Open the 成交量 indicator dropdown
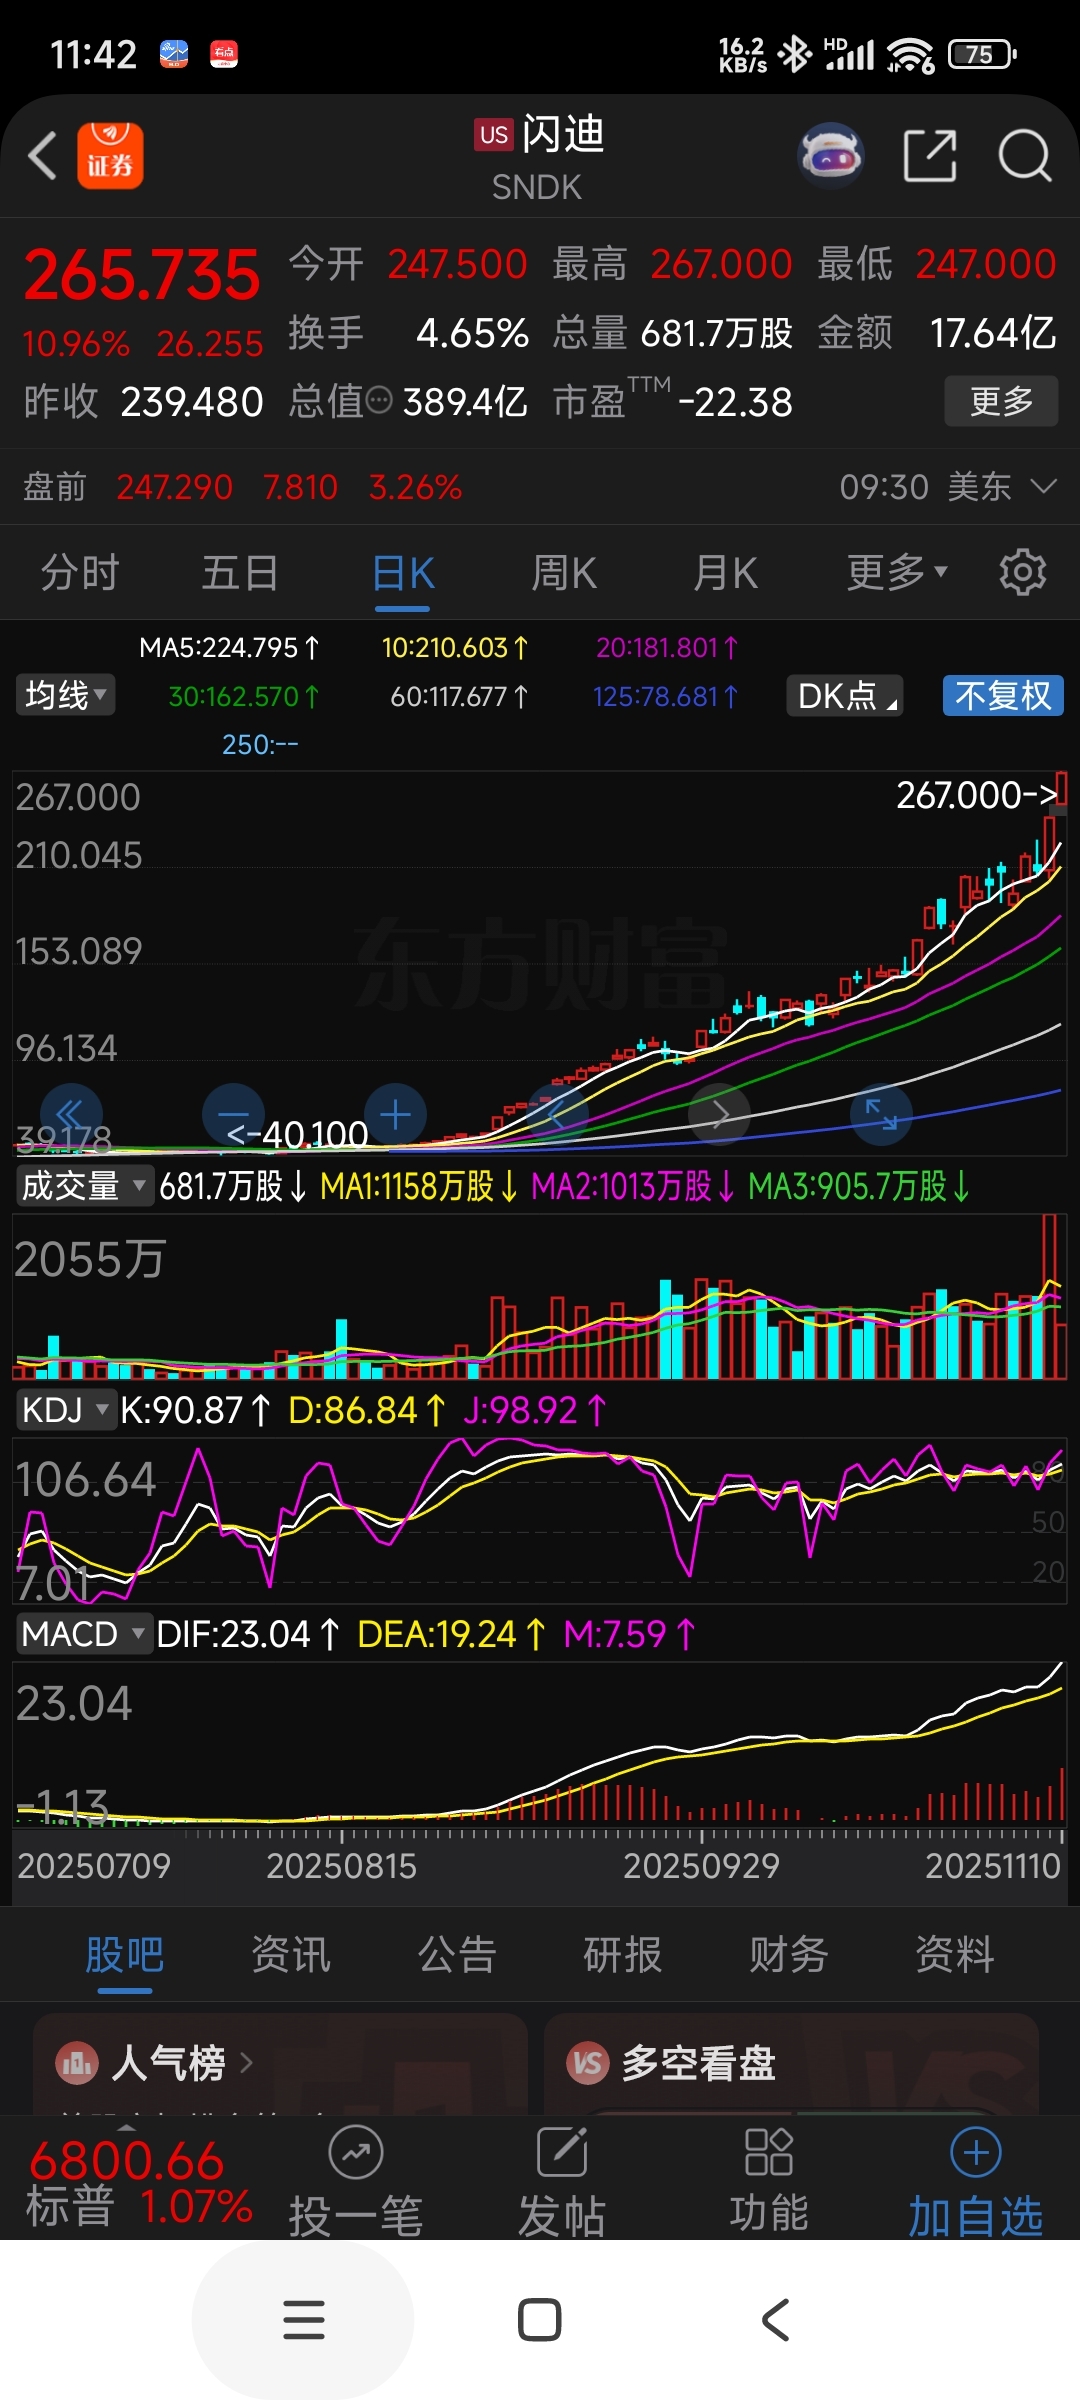The image size is (1080, 2400). pos(84,1186)
